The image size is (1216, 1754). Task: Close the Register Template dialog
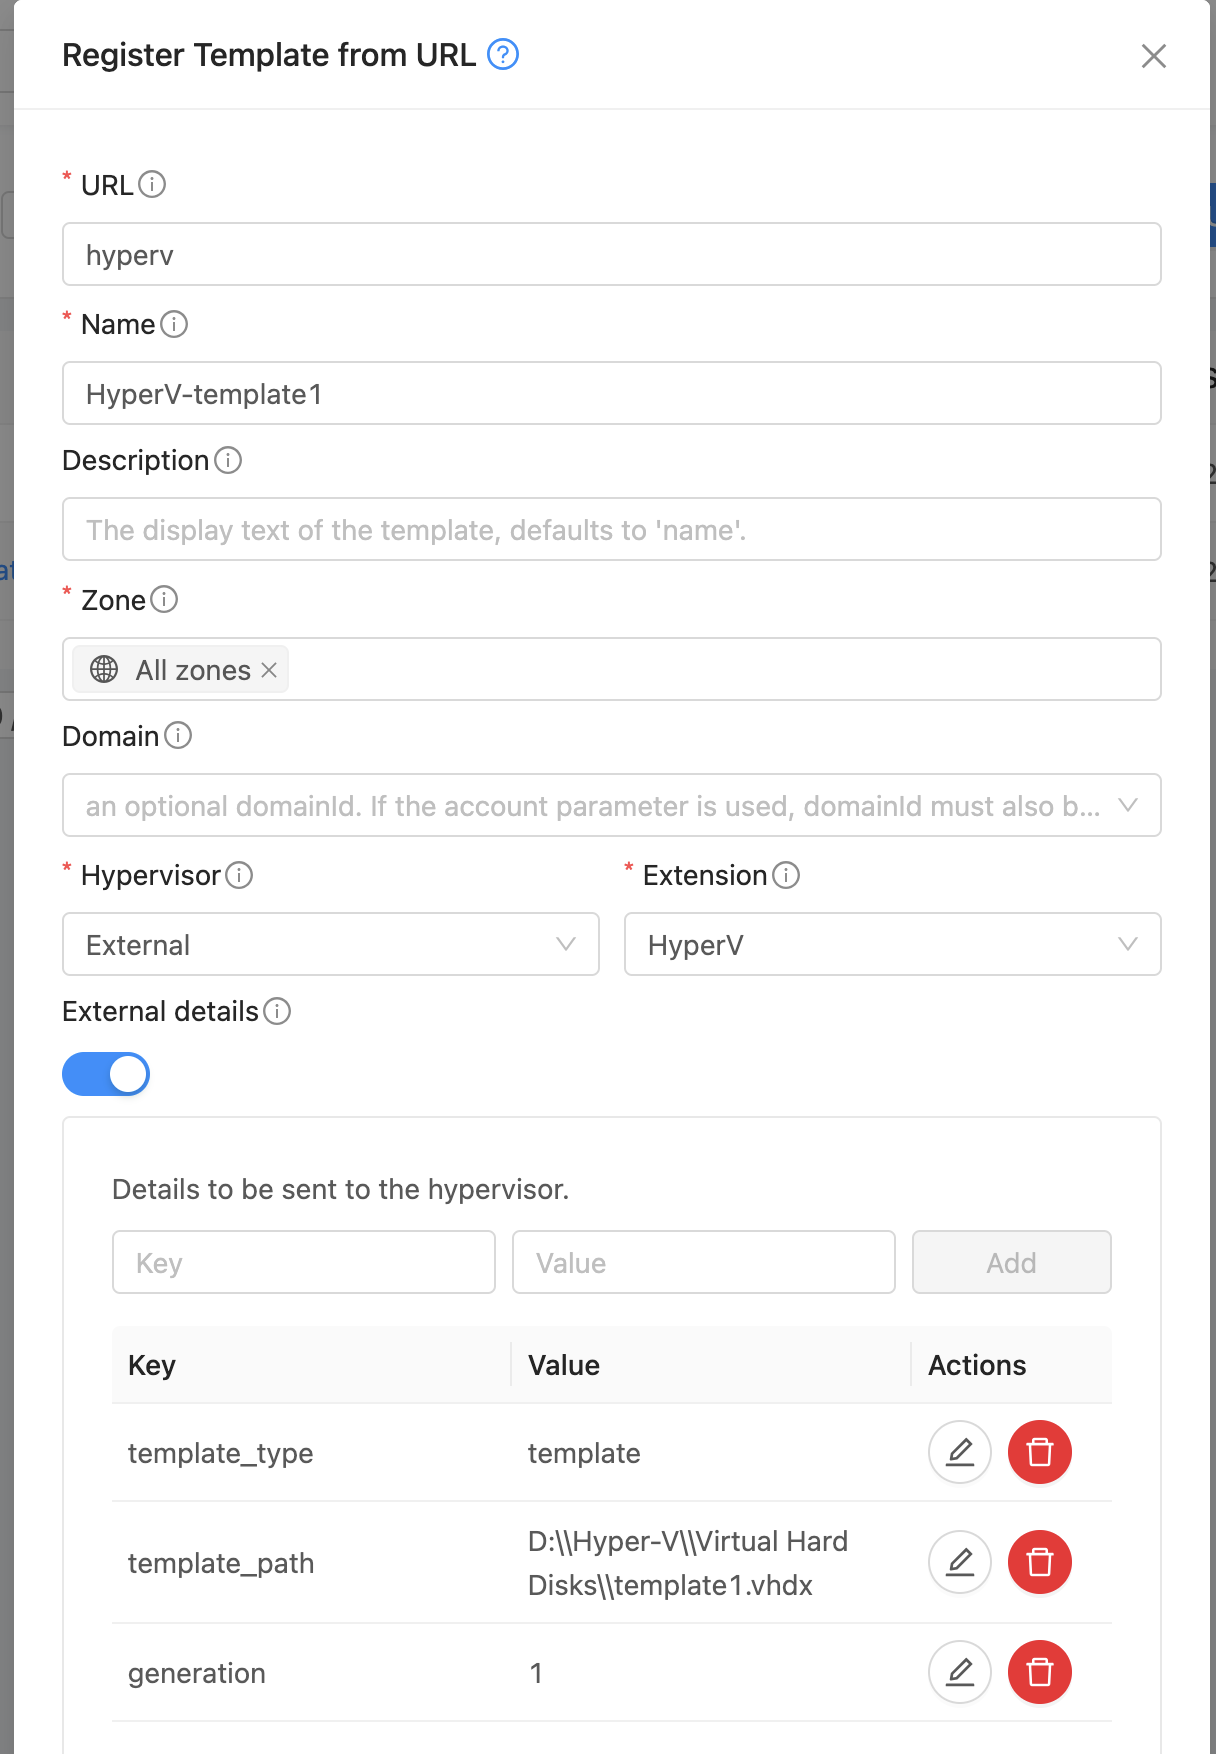coord(1153,56)
